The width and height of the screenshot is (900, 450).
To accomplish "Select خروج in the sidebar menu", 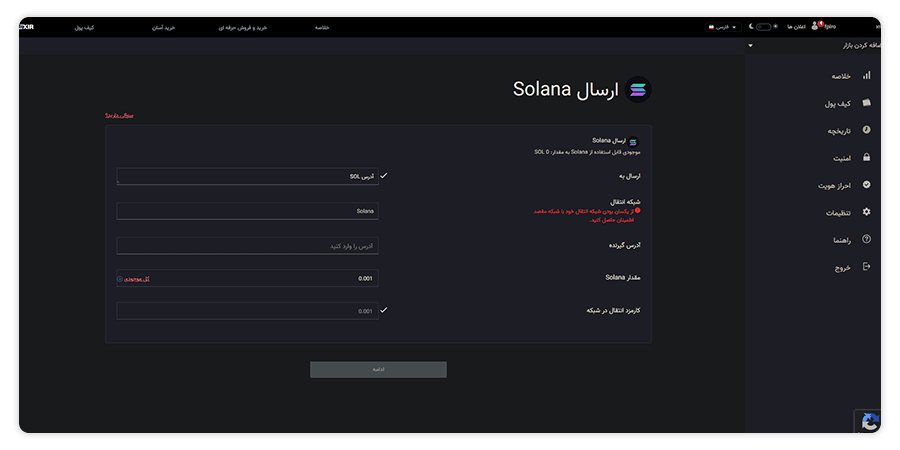I will coord(843,267).
